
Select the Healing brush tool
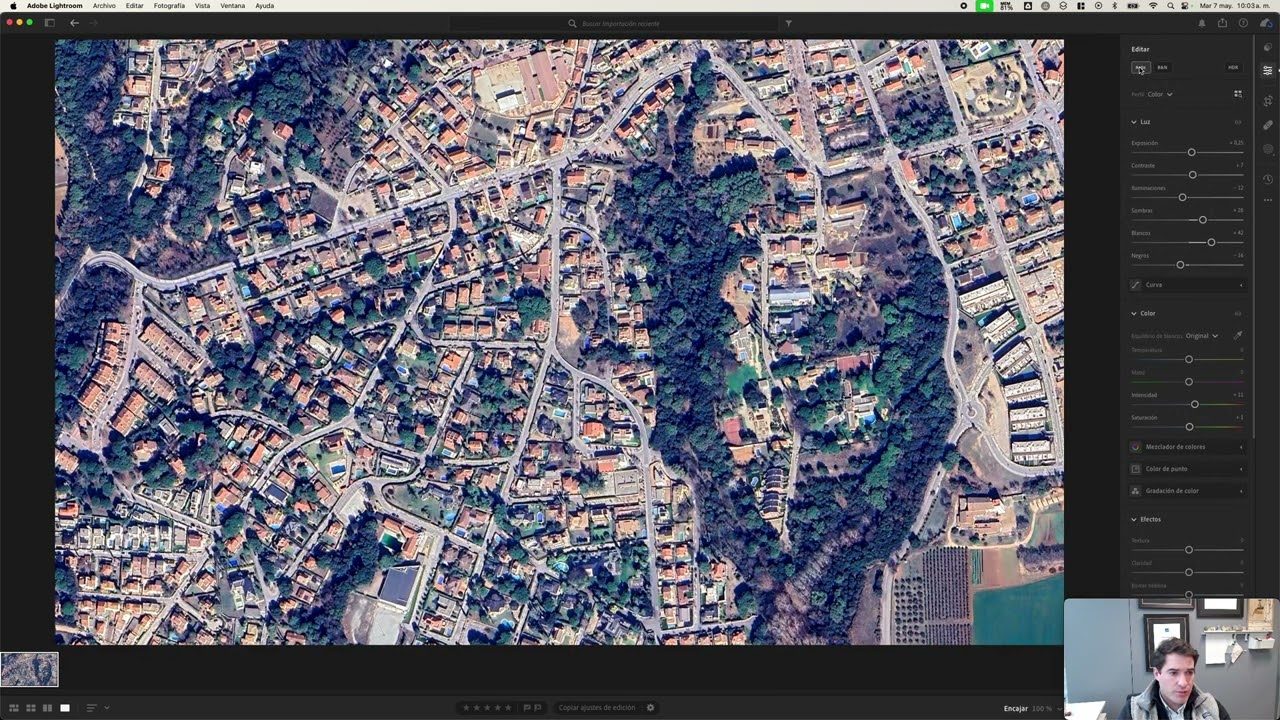[1267, 125]
